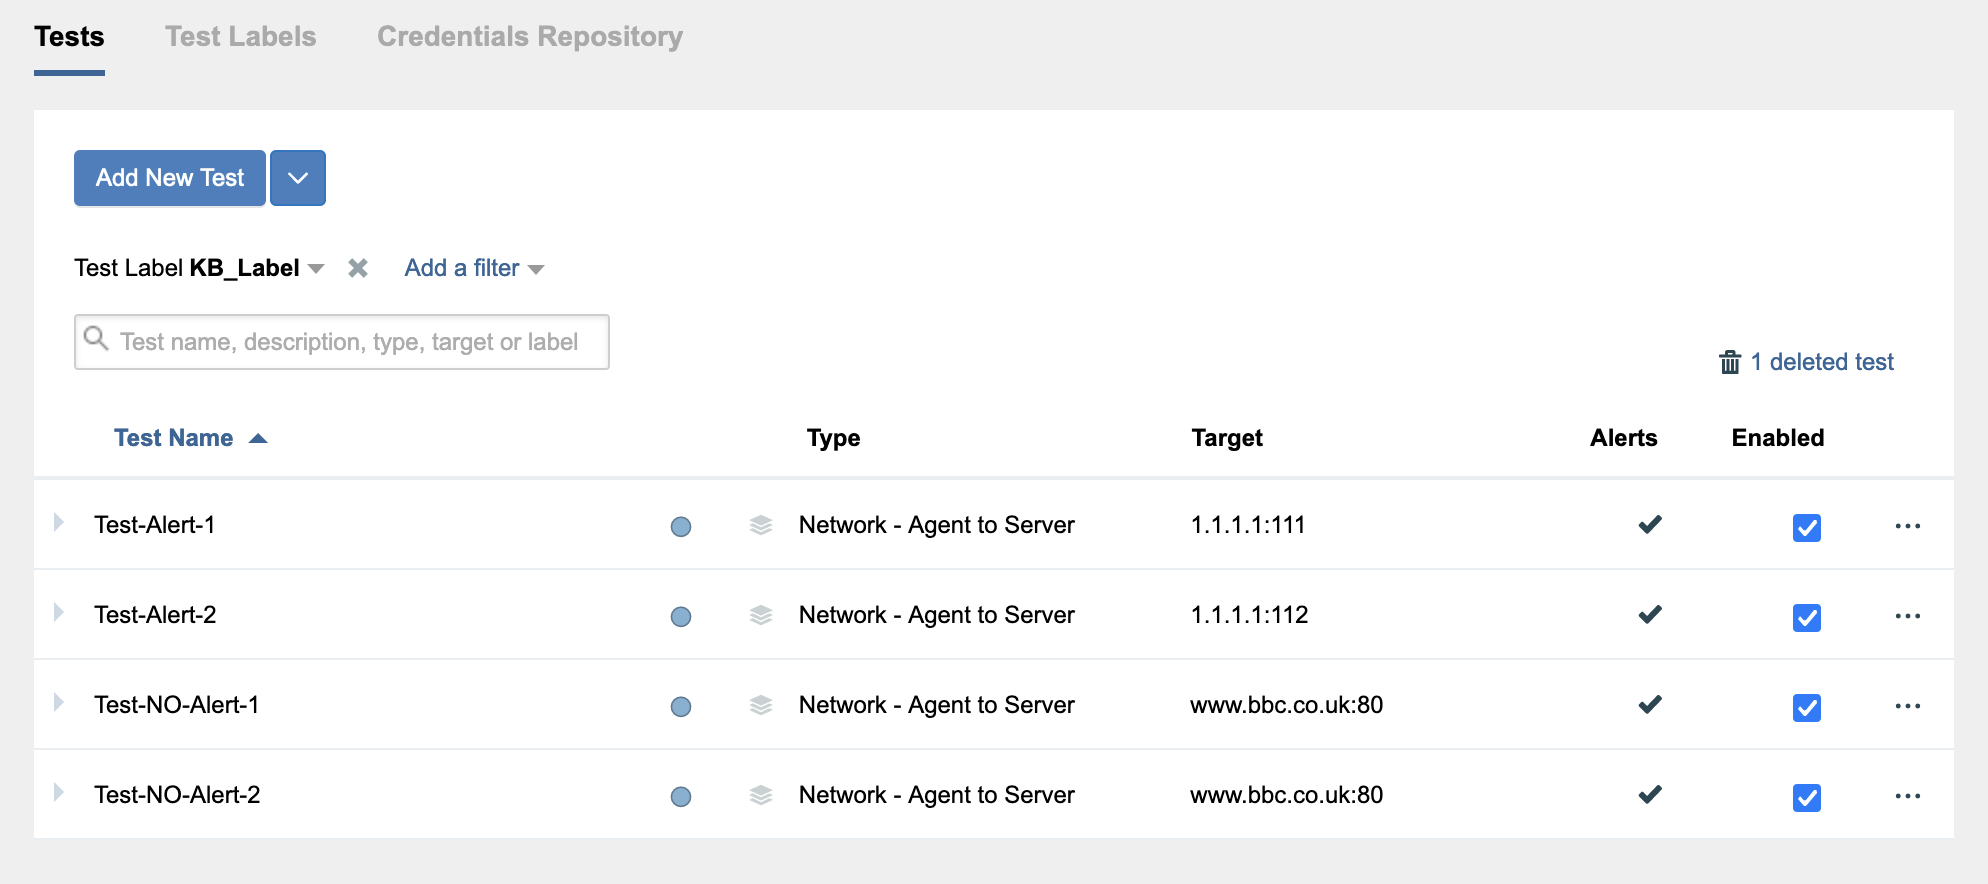Click the Enabled column header

[1778, 438]
